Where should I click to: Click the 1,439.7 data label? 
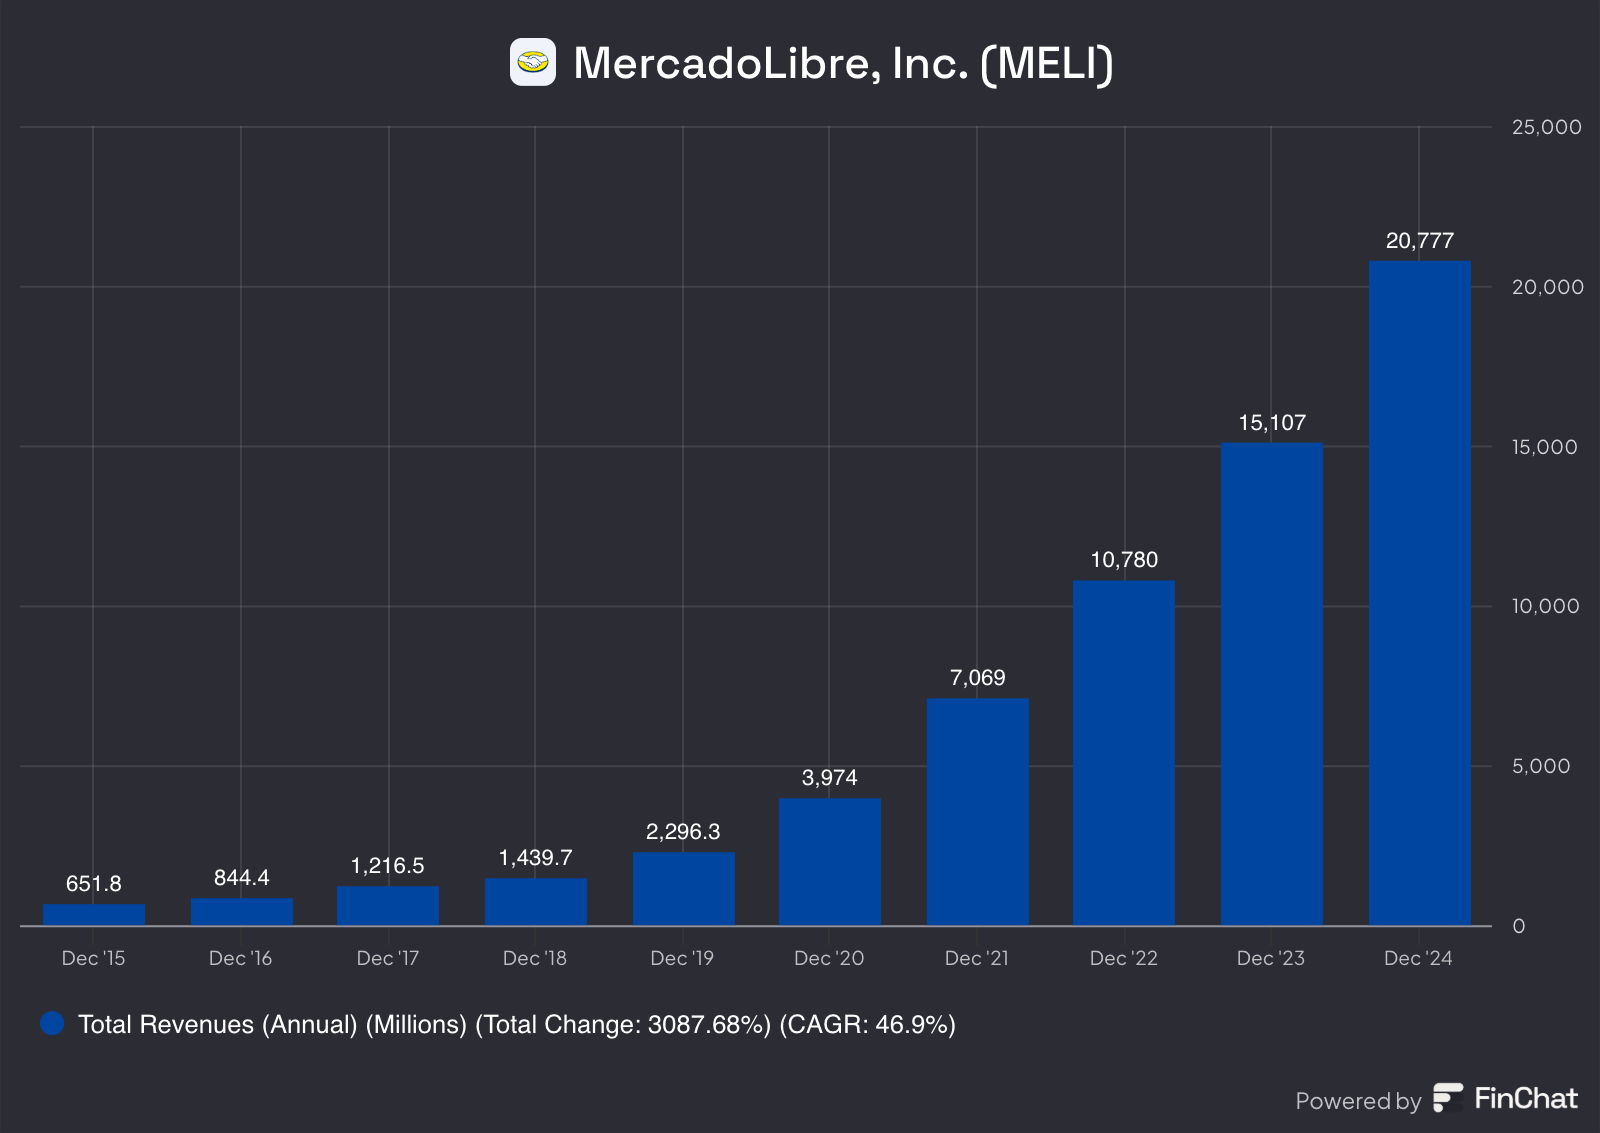pyautogui.click(x=536, y=858)
